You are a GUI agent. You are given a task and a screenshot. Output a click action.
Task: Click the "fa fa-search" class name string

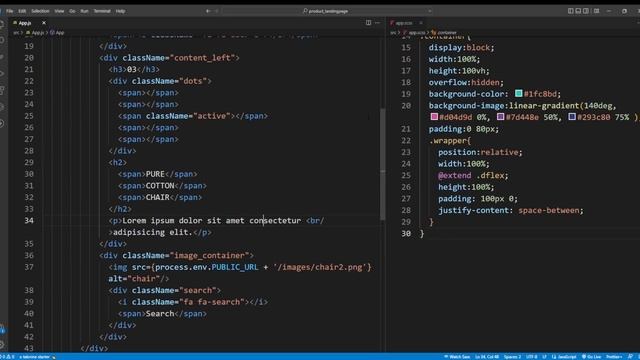point(212,302)
